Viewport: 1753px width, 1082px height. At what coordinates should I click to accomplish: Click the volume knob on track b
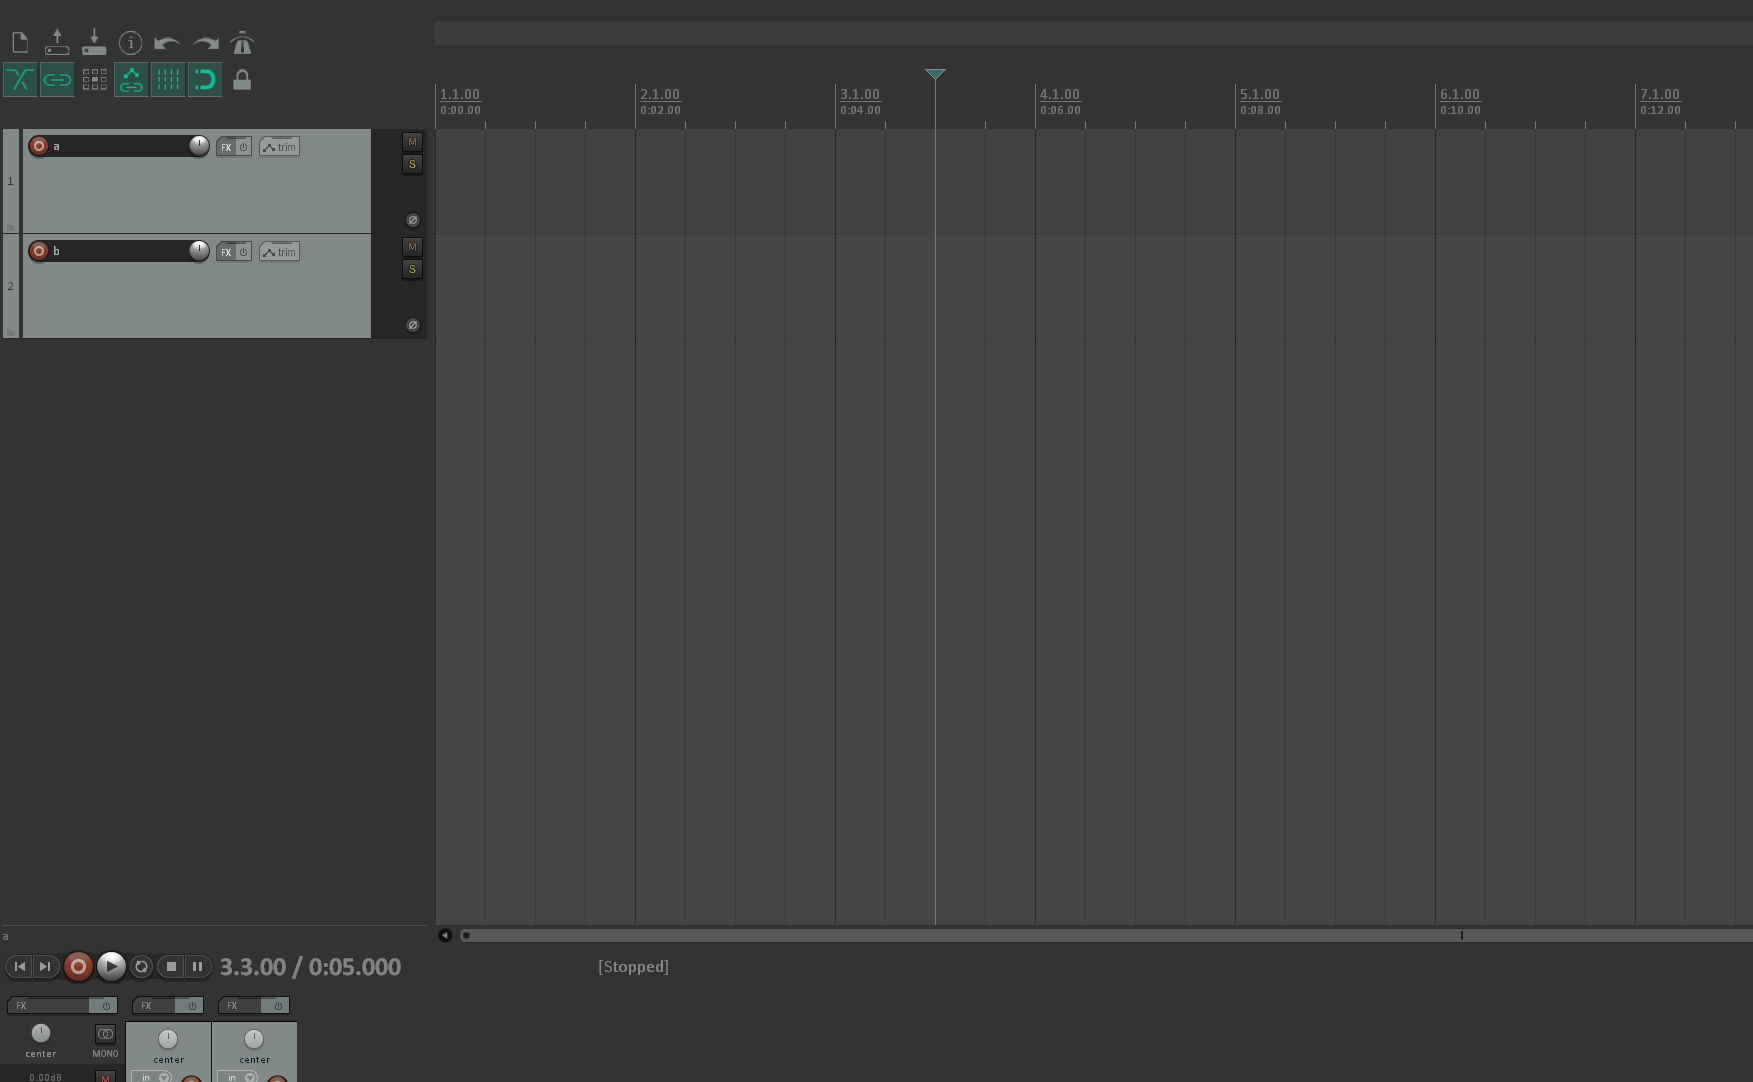tap(199, 251)
